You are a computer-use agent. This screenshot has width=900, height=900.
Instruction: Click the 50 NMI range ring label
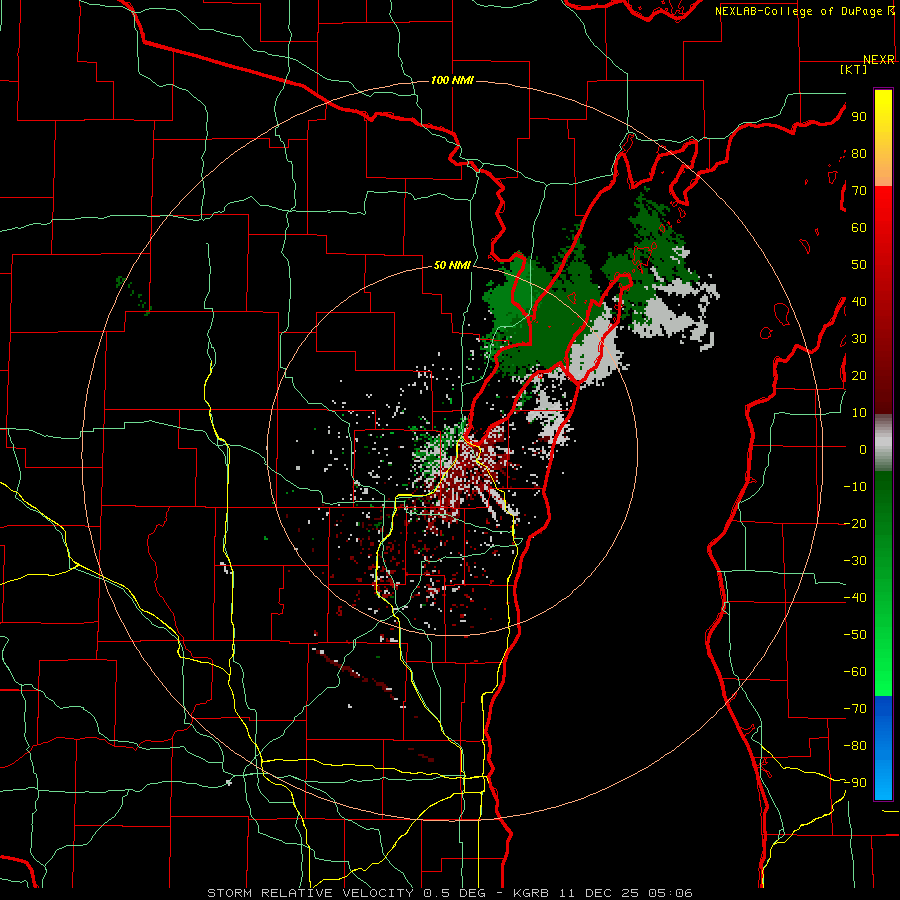point(452,265)
